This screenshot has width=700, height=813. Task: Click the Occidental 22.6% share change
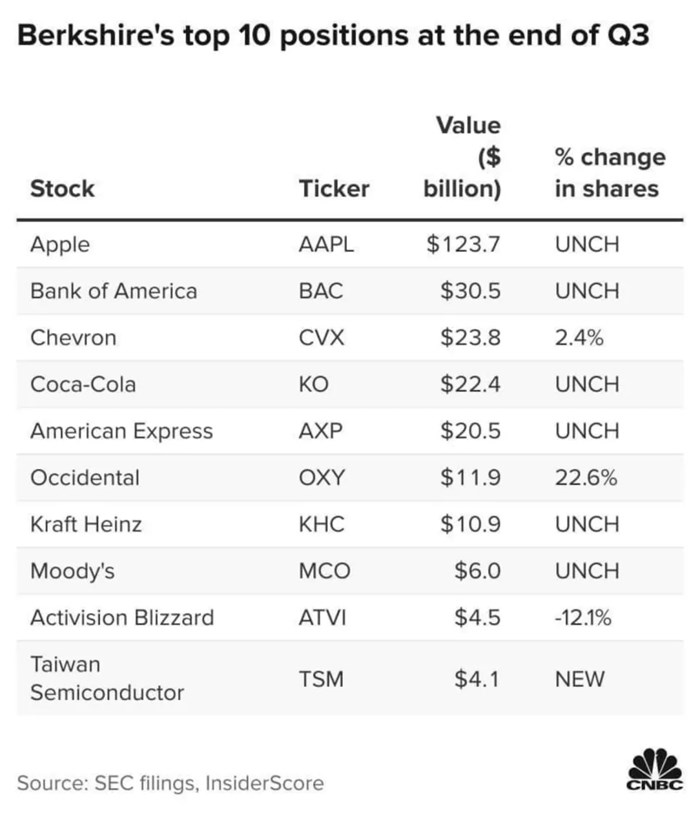click(x=585, y=478)
